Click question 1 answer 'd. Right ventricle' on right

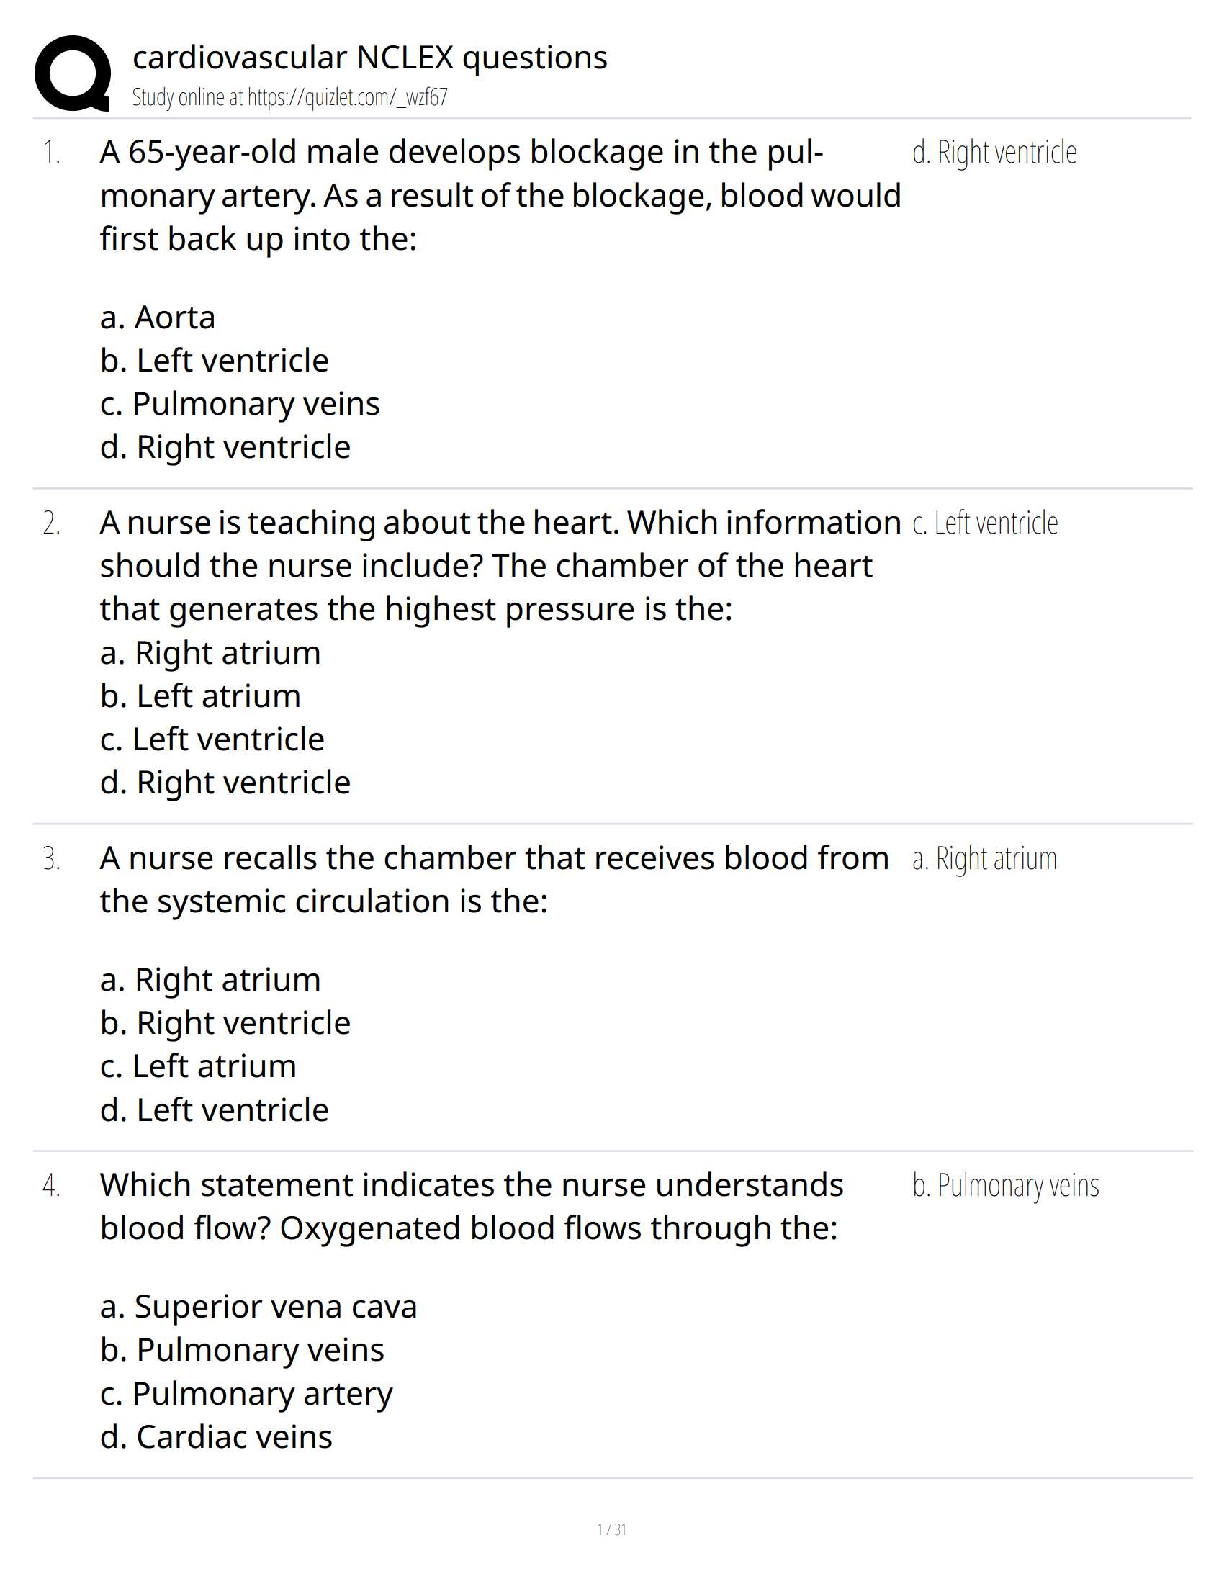point(994,152)
